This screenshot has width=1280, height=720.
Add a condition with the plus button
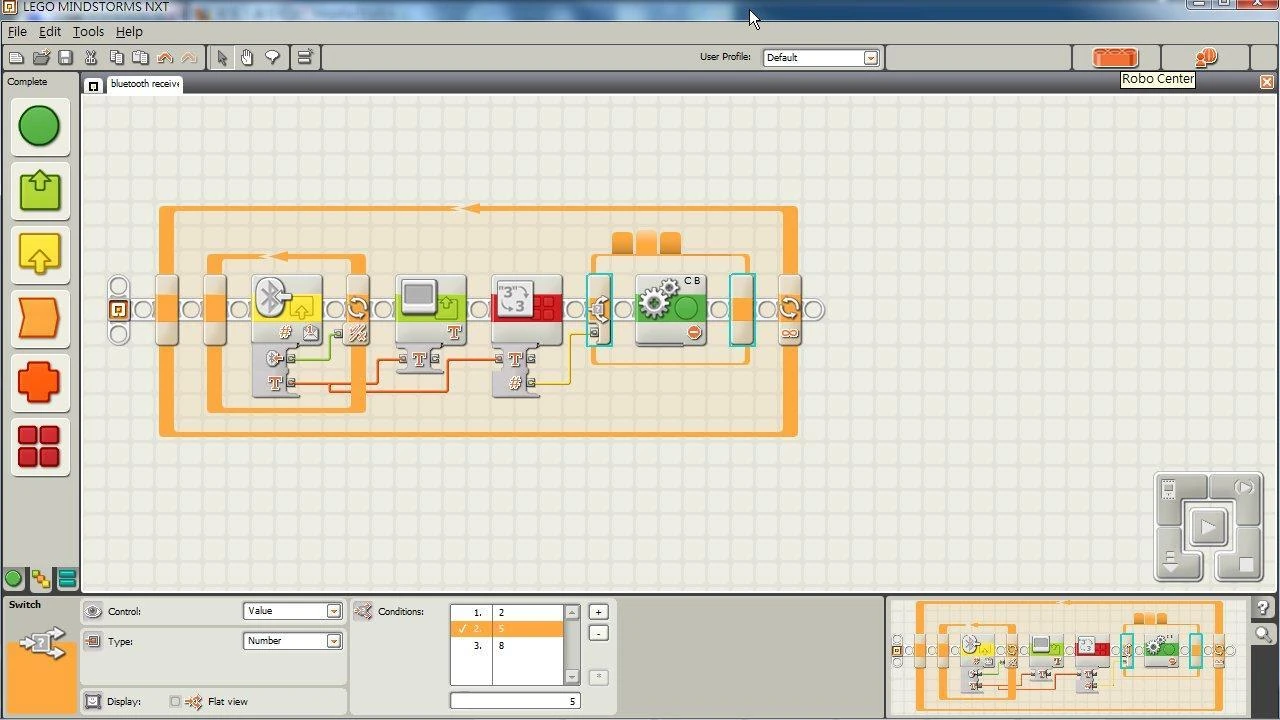point(598,612)
